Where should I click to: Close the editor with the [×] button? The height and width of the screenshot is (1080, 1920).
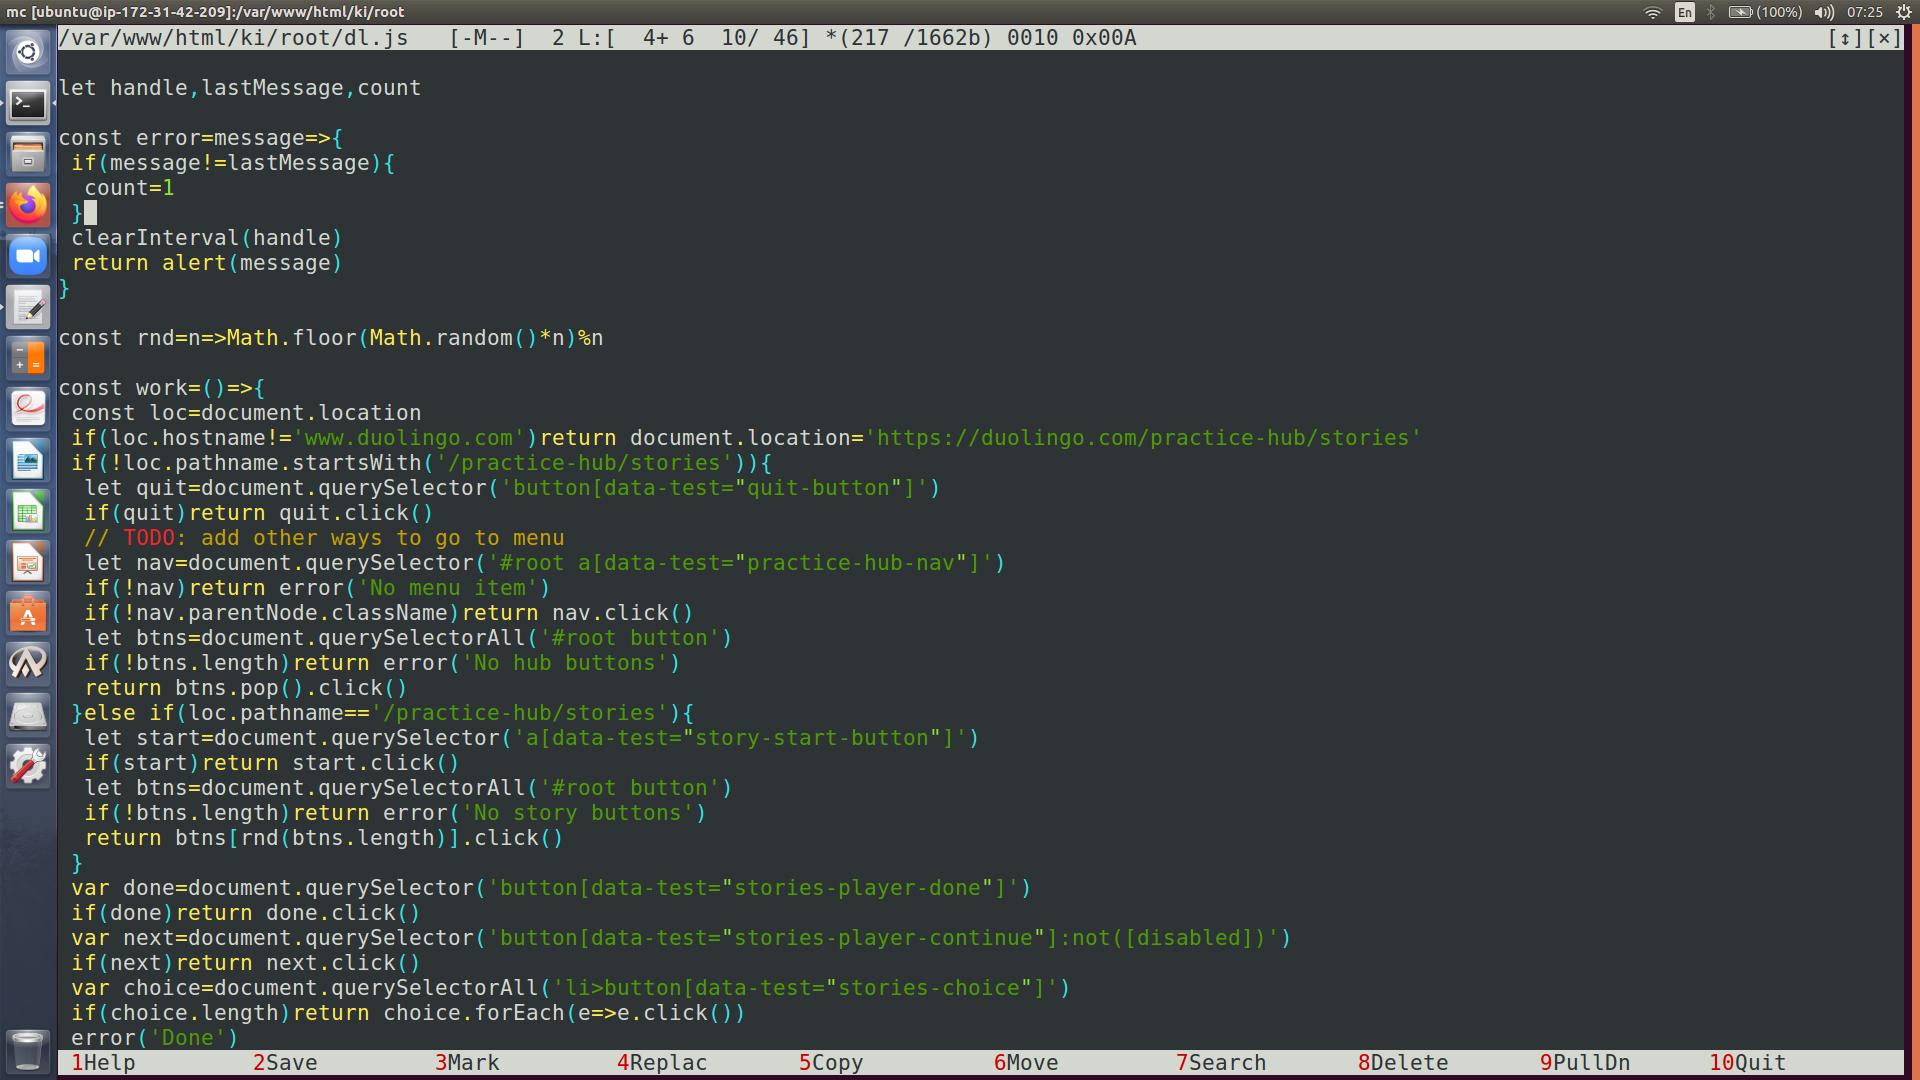pyautogui.click(x=1884, y=38)
